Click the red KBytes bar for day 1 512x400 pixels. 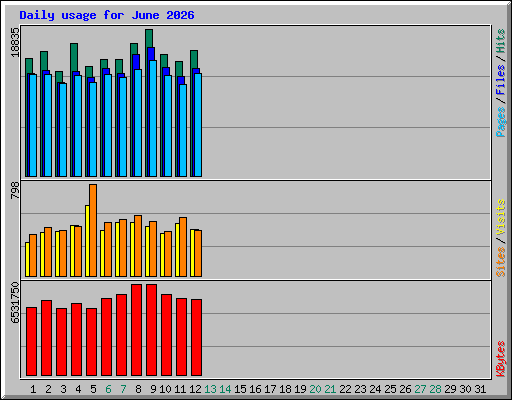point(31,341)
